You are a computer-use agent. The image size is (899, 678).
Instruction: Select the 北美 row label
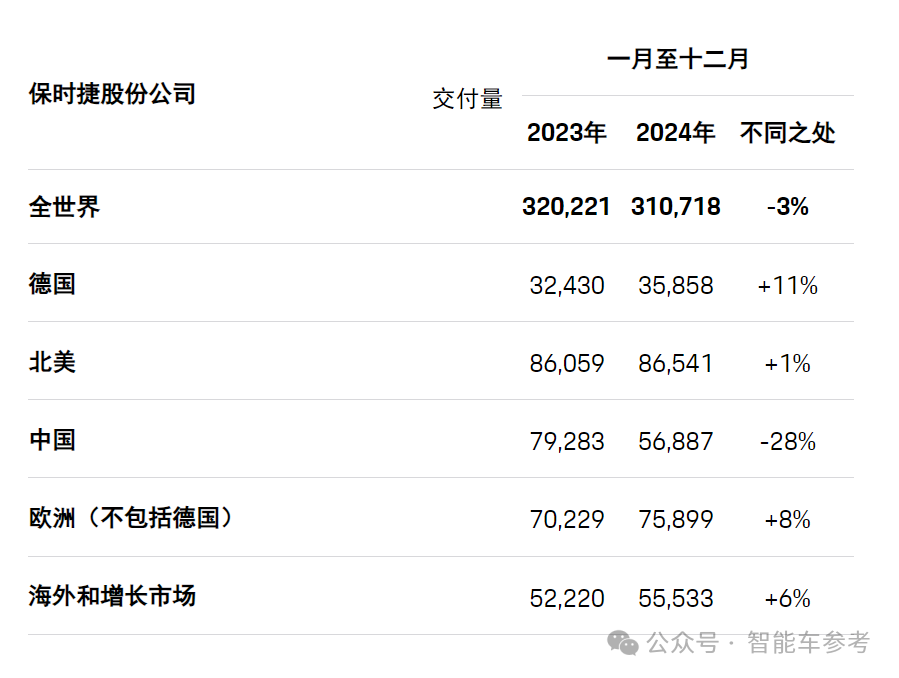point(53,362)
